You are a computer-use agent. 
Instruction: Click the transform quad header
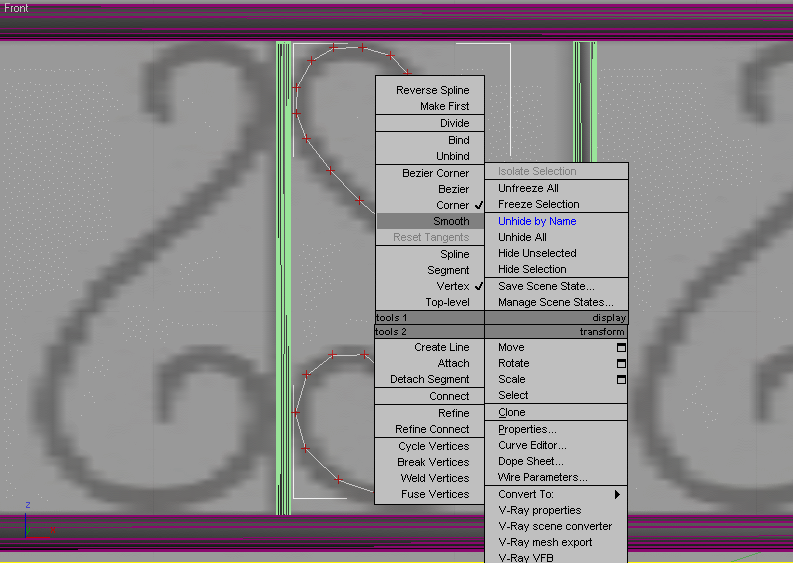point(556,332)
